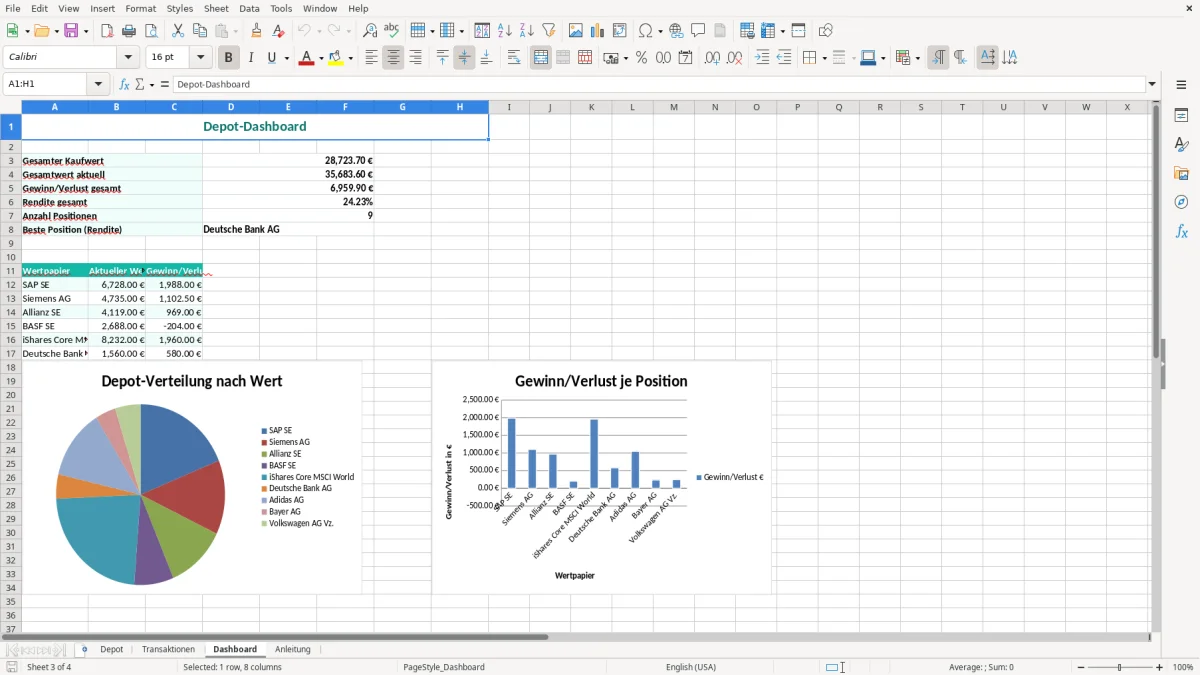Open the Sheet menu
This screenshot has width=1200, height=675.
click(x=216, y=8)
